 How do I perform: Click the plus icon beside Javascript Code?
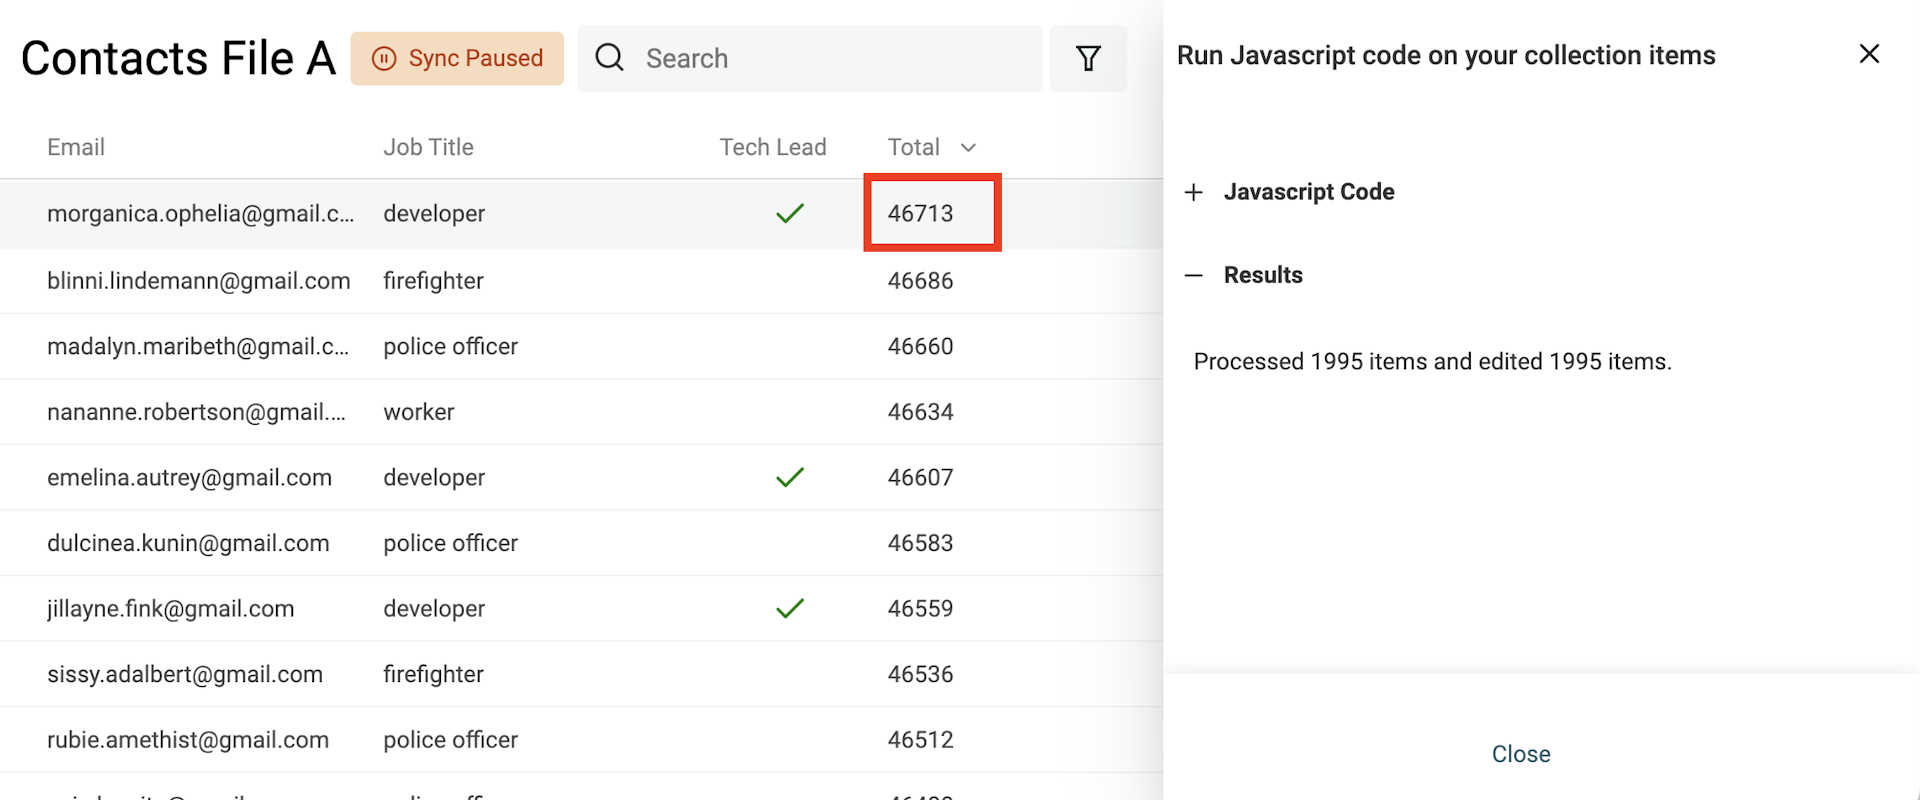click(1193, 192)
